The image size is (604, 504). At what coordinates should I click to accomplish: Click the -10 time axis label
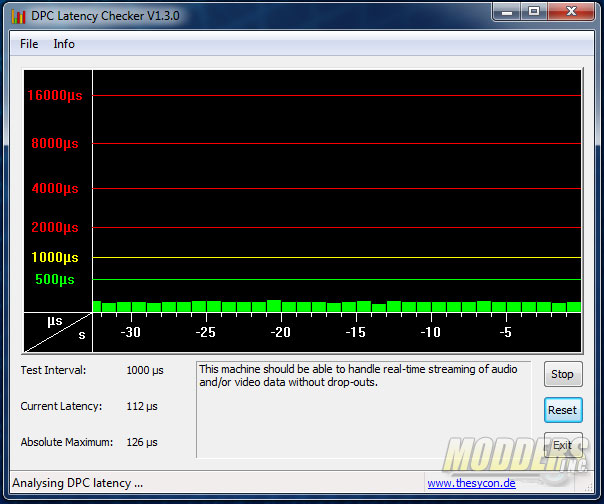(x=430, y=332)
